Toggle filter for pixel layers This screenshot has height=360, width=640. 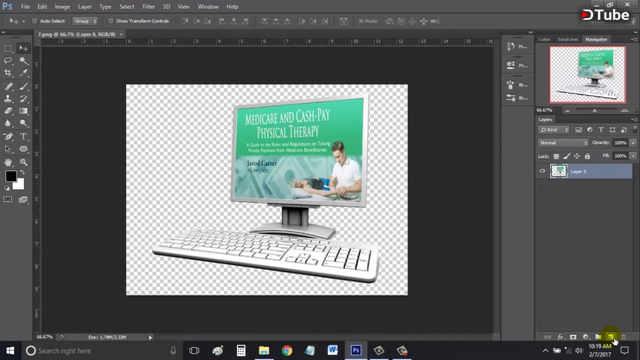[x=578, y=130]
